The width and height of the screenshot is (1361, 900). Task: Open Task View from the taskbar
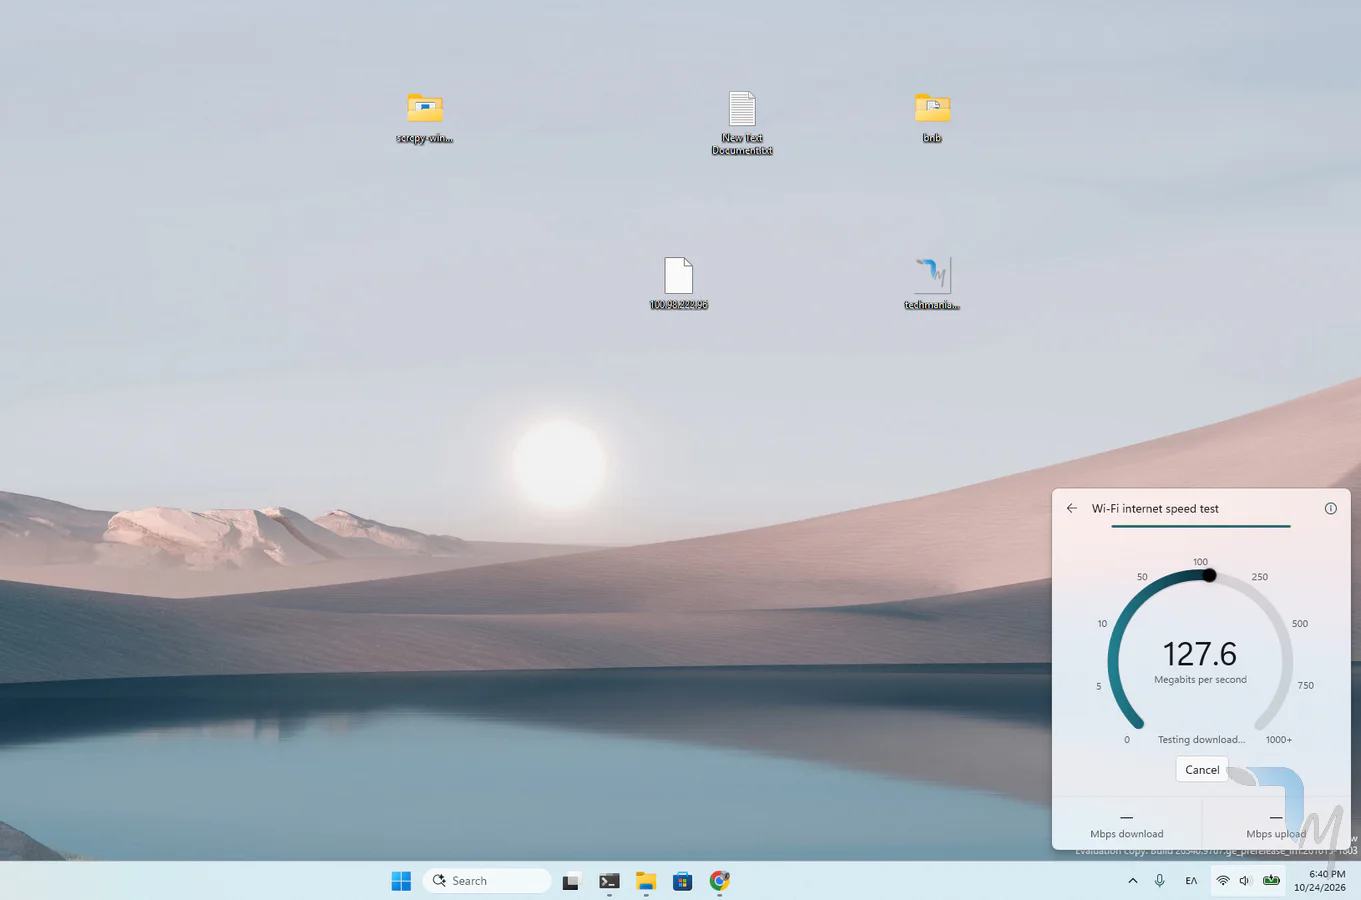click(x=571, y=881)
